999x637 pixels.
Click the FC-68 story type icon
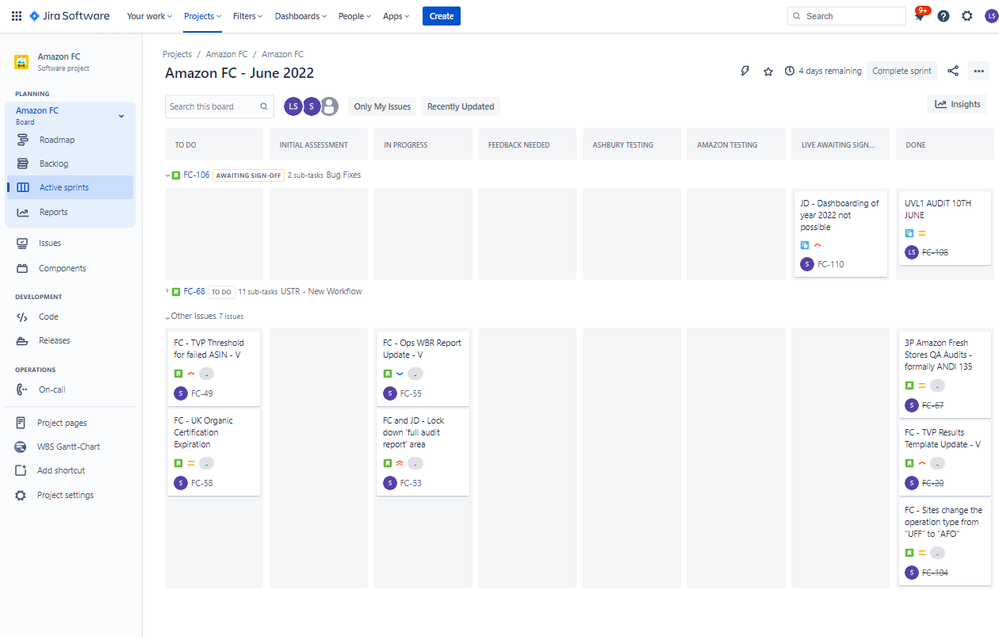point(176,292)
